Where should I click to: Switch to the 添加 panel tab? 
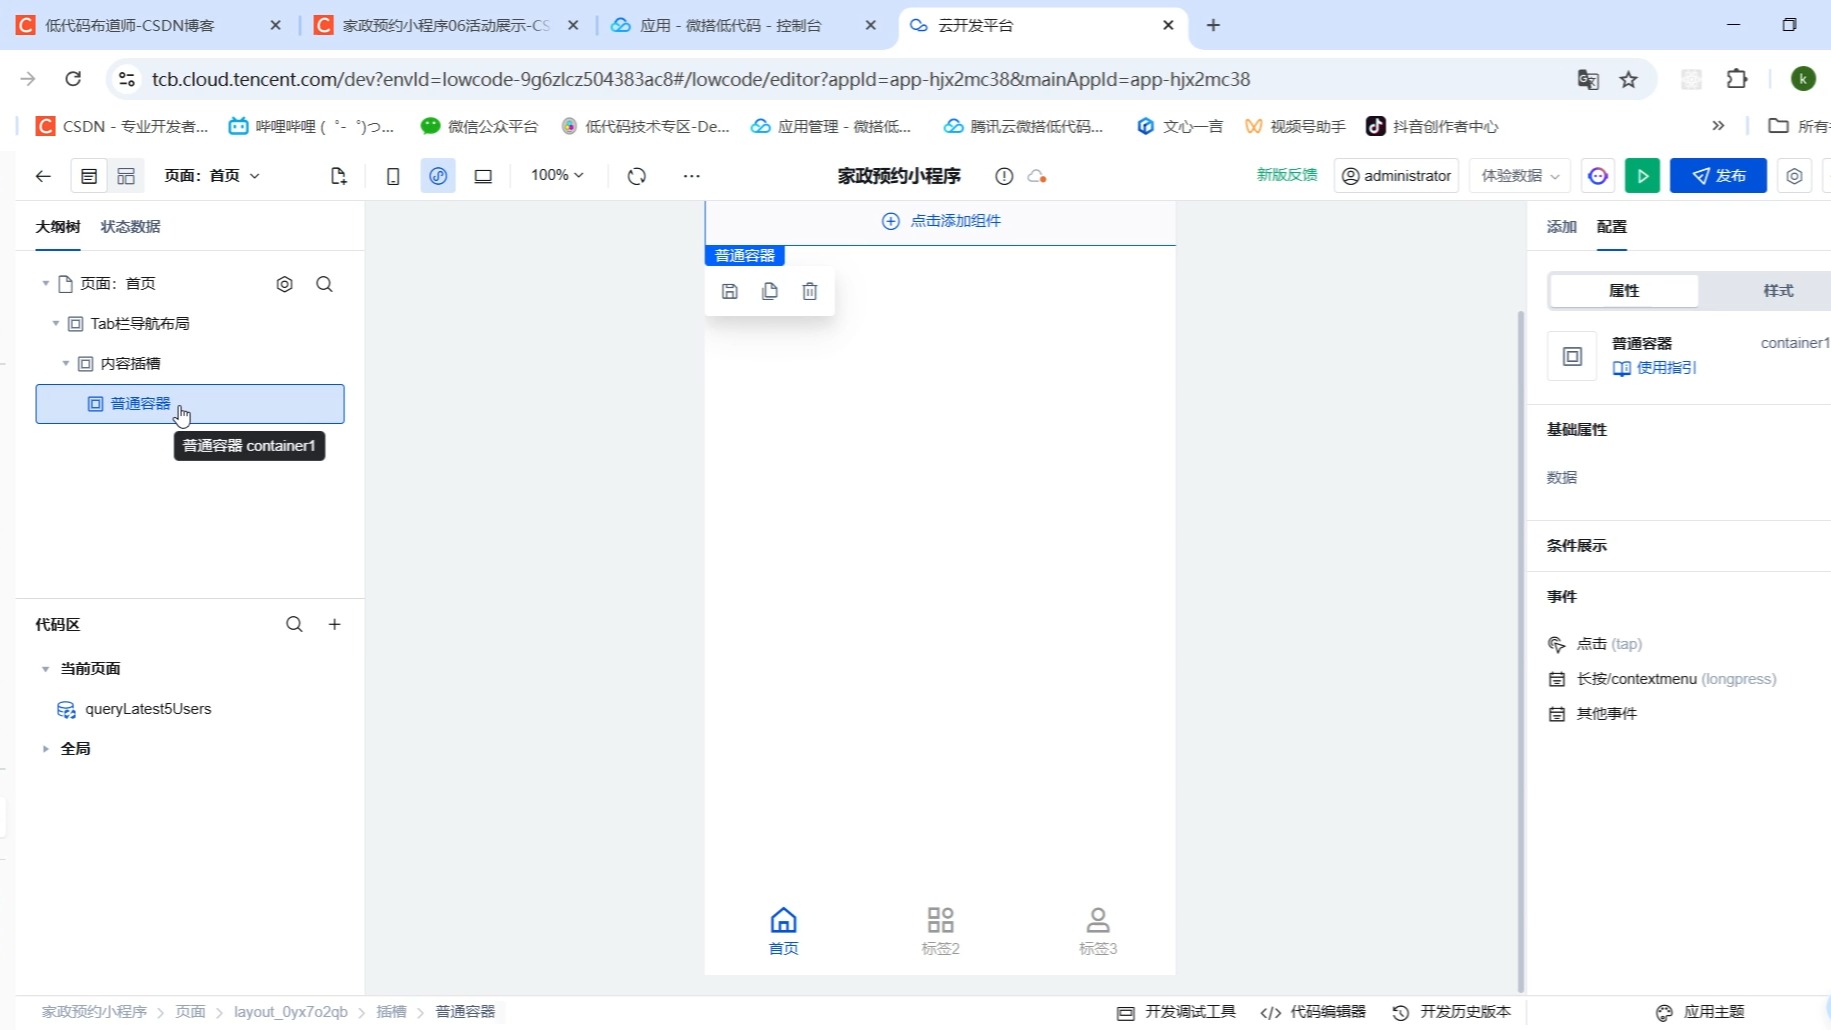[1560, 227]
